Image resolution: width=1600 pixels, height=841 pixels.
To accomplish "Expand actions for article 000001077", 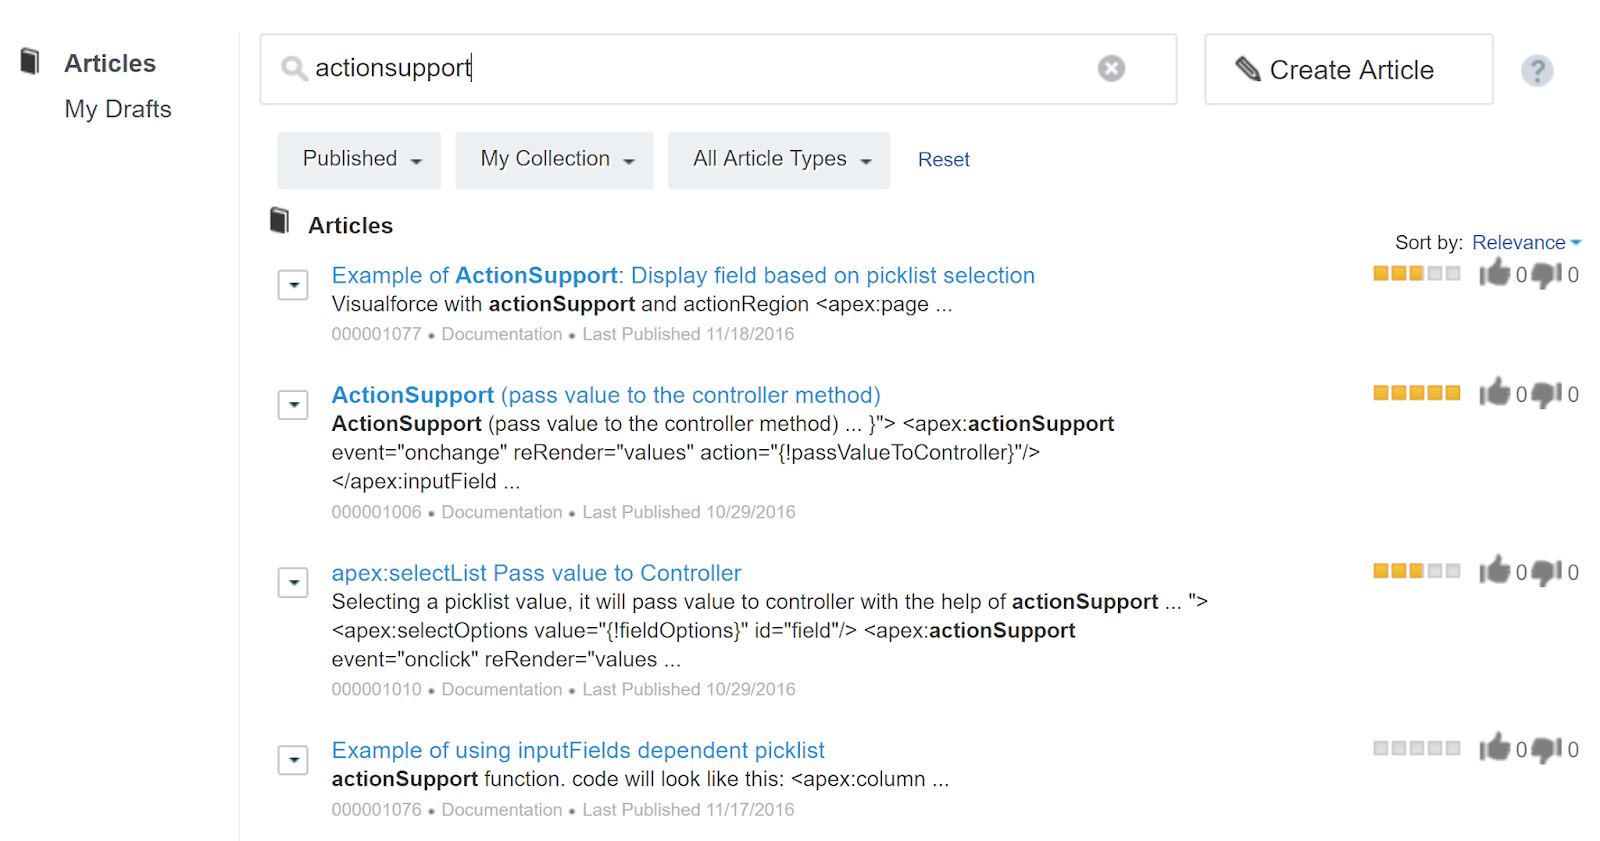I will click(293, 285).
